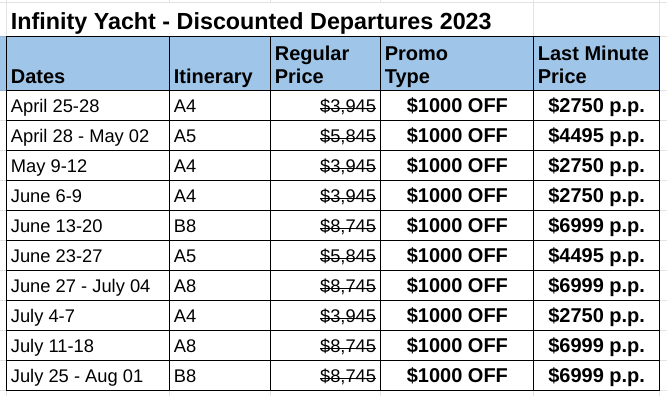Click the $1000 OFF cell for June 6-9
Viewport: 667px width, 396px height.
[x=457, y=196]
